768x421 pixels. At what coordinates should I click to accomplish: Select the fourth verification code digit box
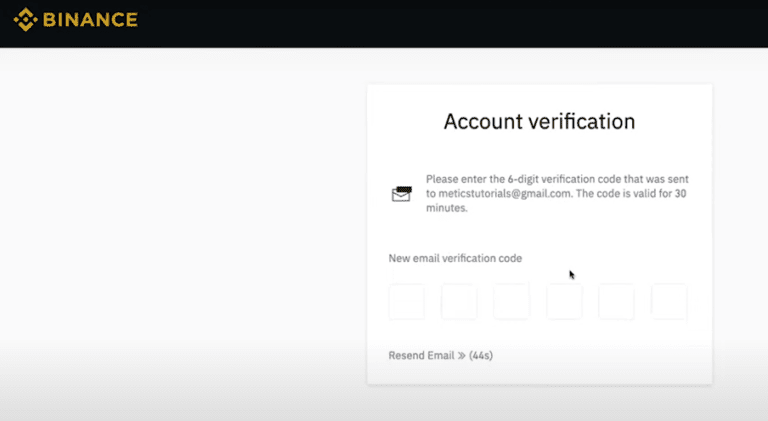(564, 302)
